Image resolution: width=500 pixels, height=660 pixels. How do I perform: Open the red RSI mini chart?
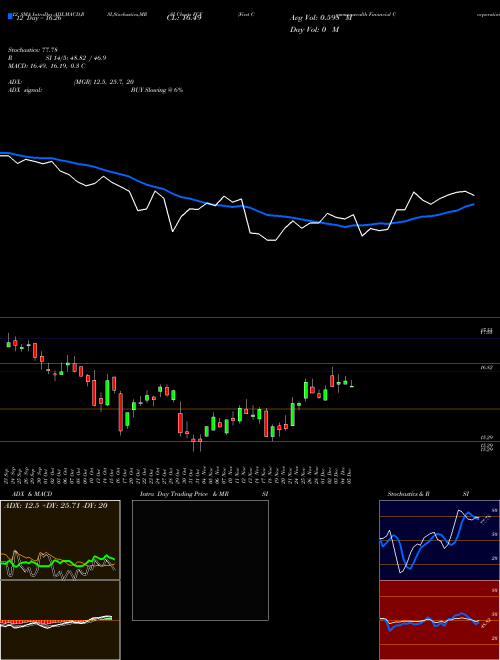point(439,620)
